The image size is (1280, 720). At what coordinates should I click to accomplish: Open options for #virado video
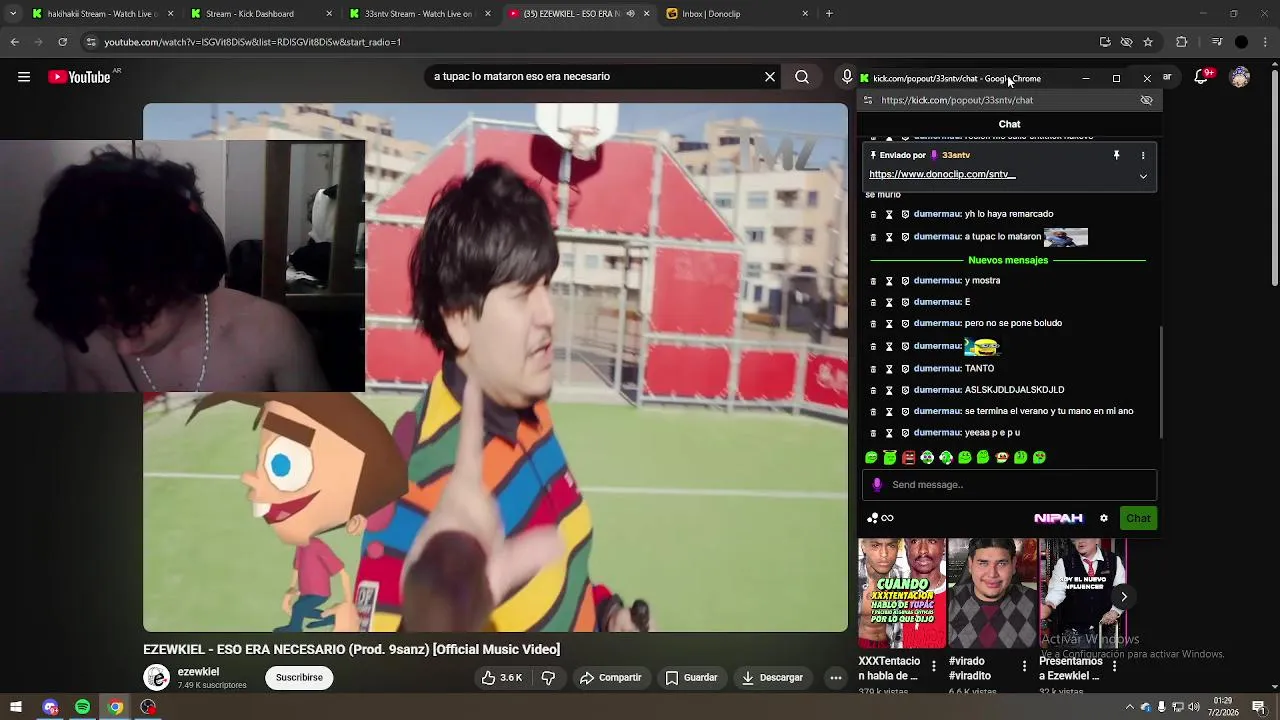(1024, 666)
